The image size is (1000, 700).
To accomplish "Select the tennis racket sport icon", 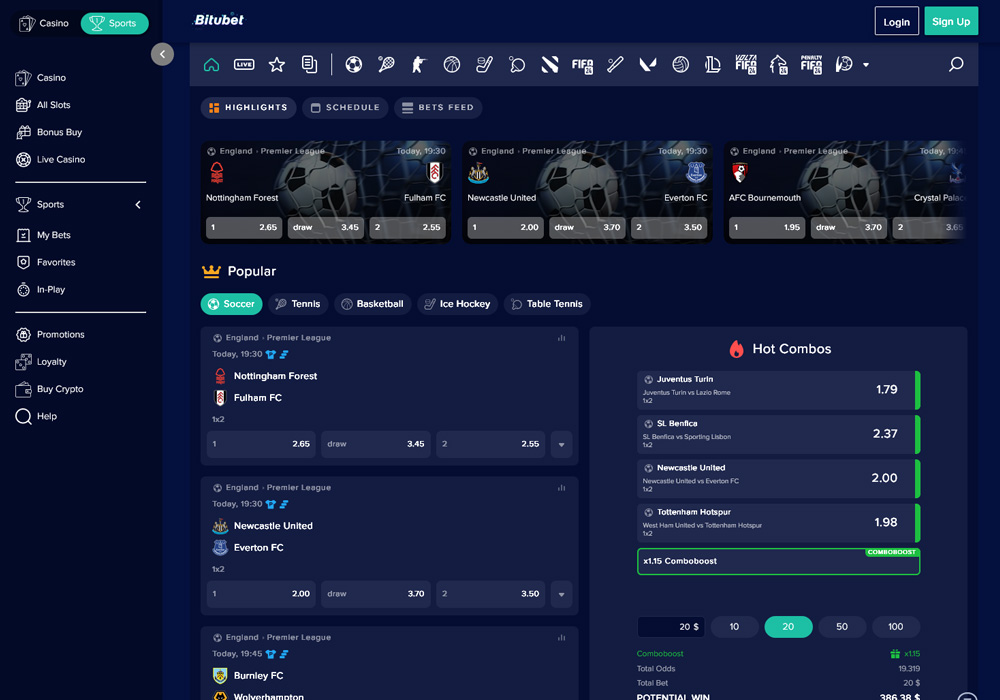I will (386, 64).
